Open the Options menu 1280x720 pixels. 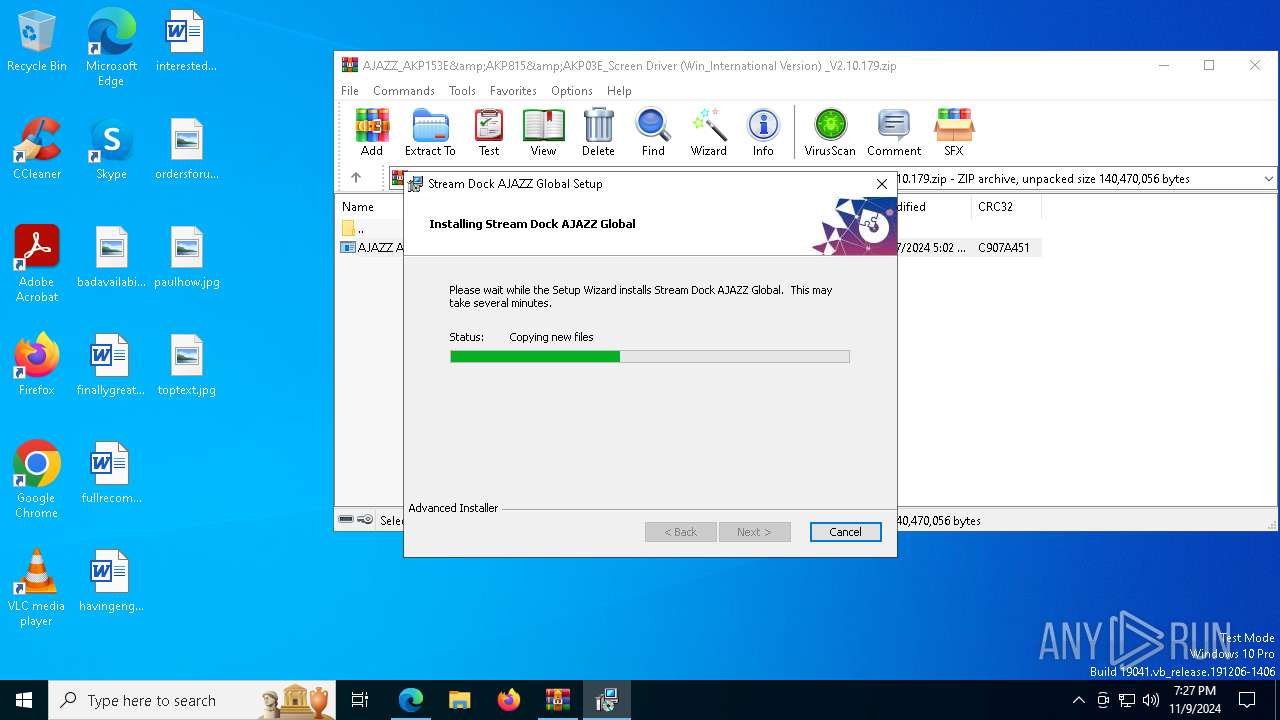(572, 90)
